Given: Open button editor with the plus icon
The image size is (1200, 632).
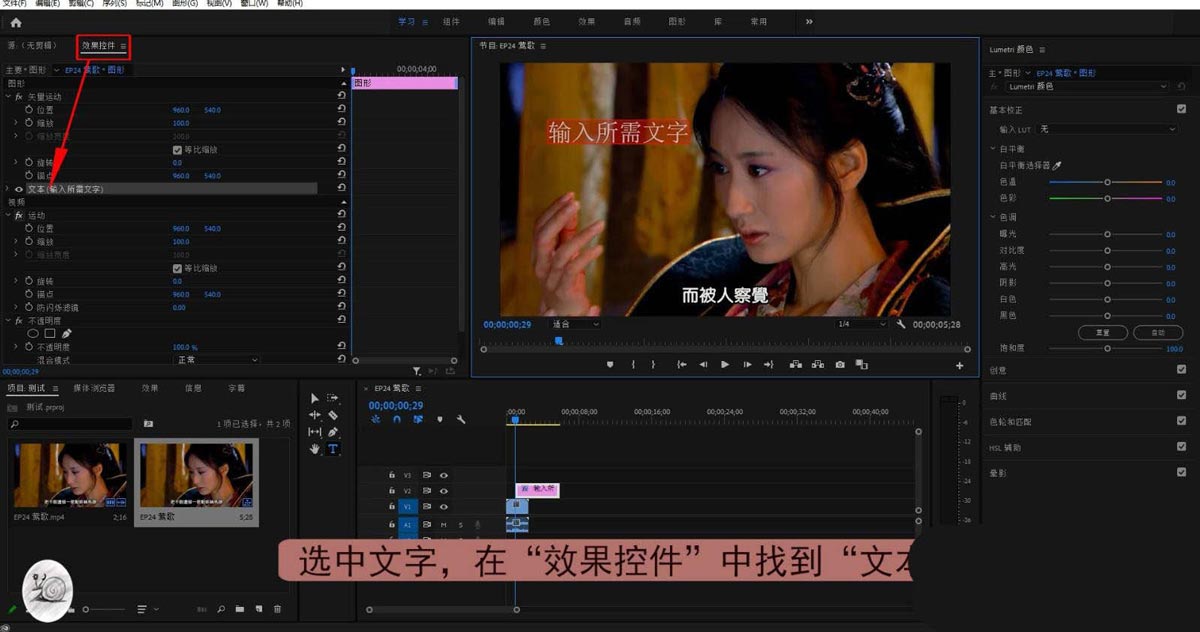Looking at the screenshot, I should 960,366.
